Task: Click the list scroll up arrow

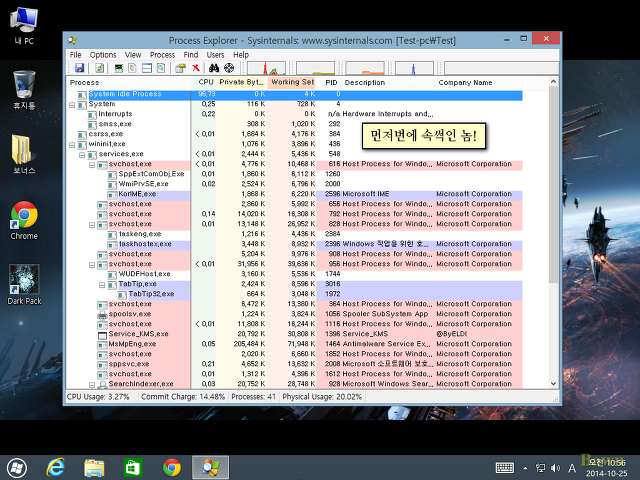Action: 553,82
